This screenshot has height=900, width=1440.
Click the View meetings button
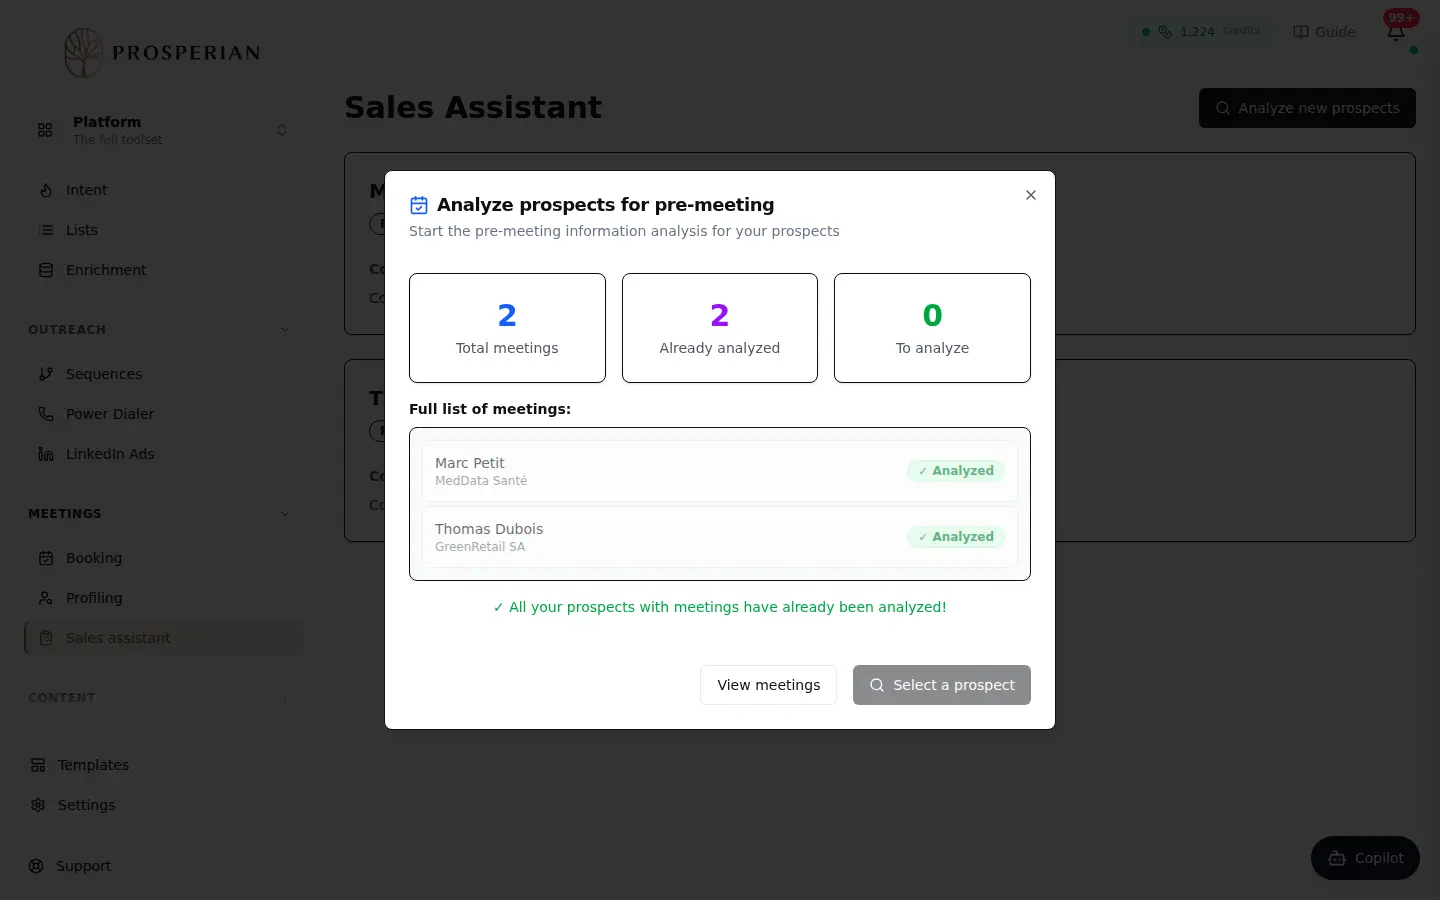(768, 685)
